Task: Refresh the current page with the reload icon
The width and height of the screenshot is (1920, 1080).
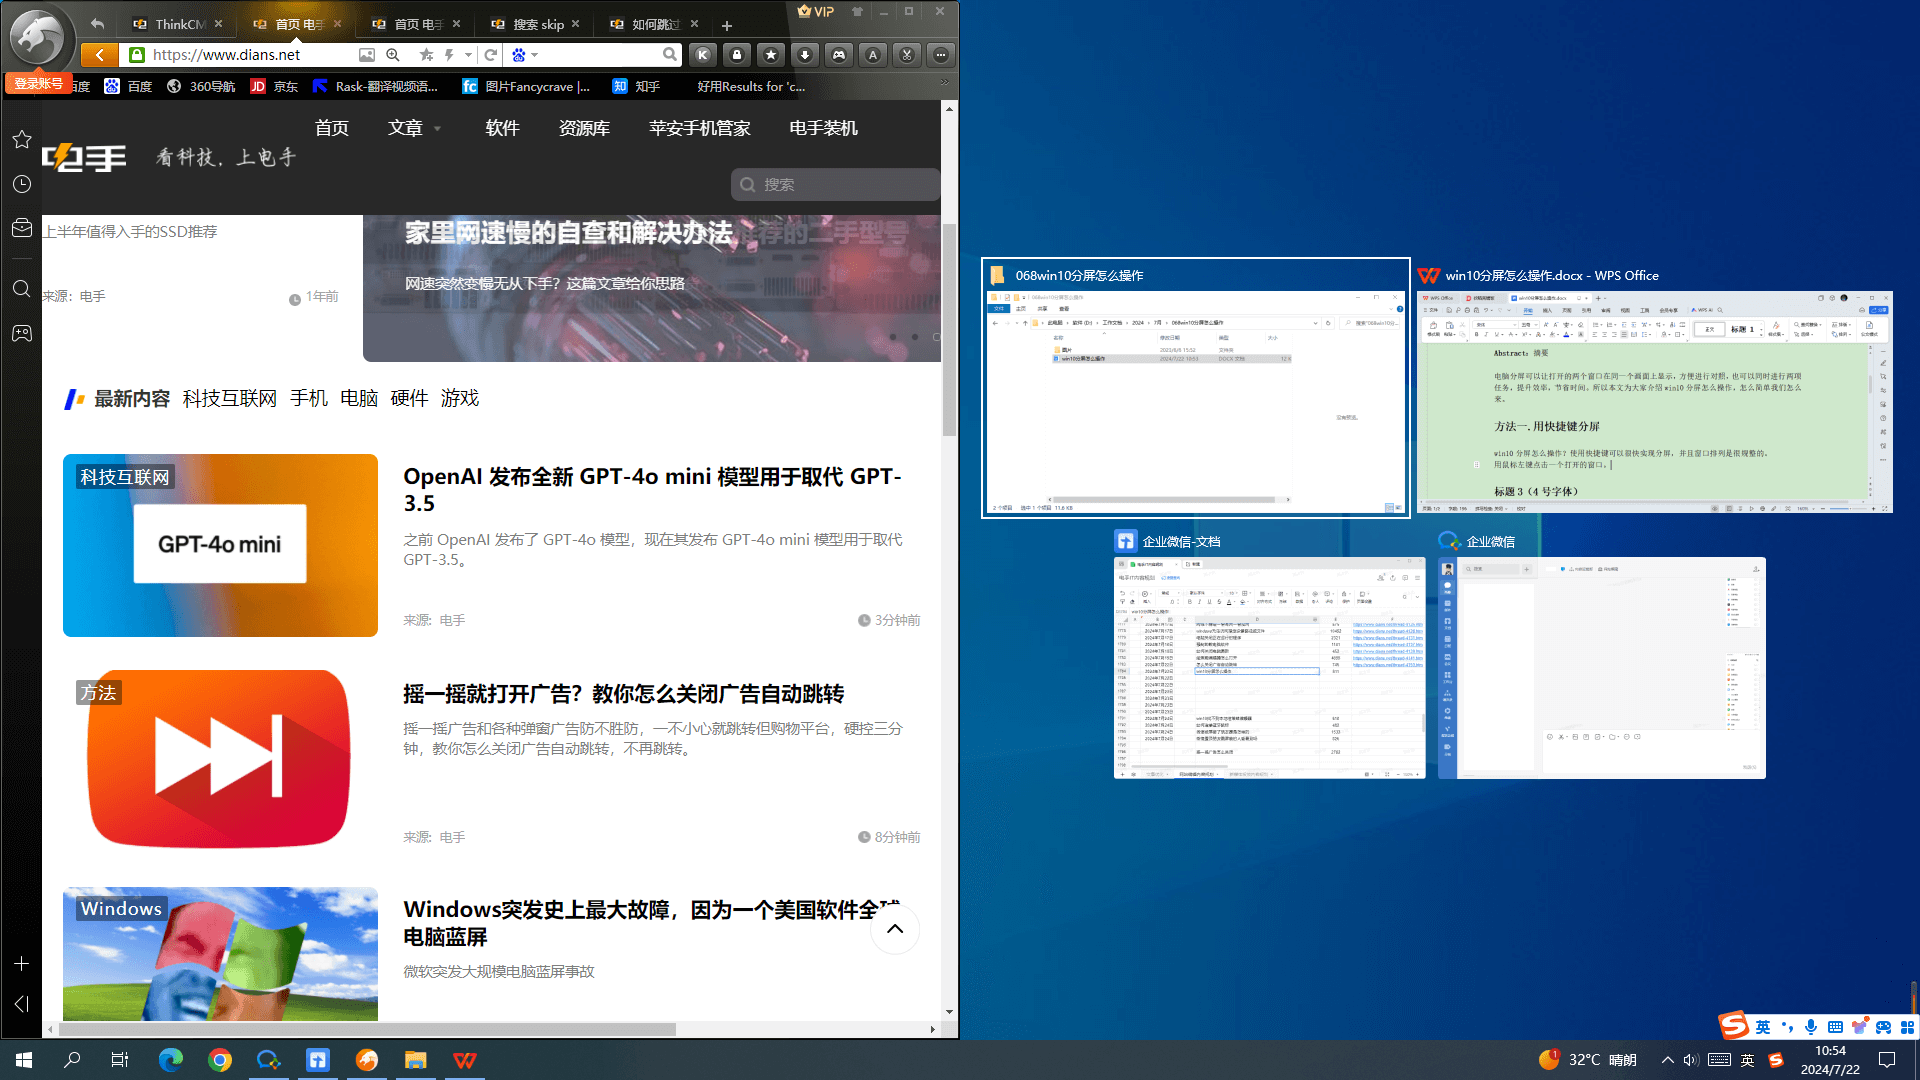Action: [x=490, y=55]
